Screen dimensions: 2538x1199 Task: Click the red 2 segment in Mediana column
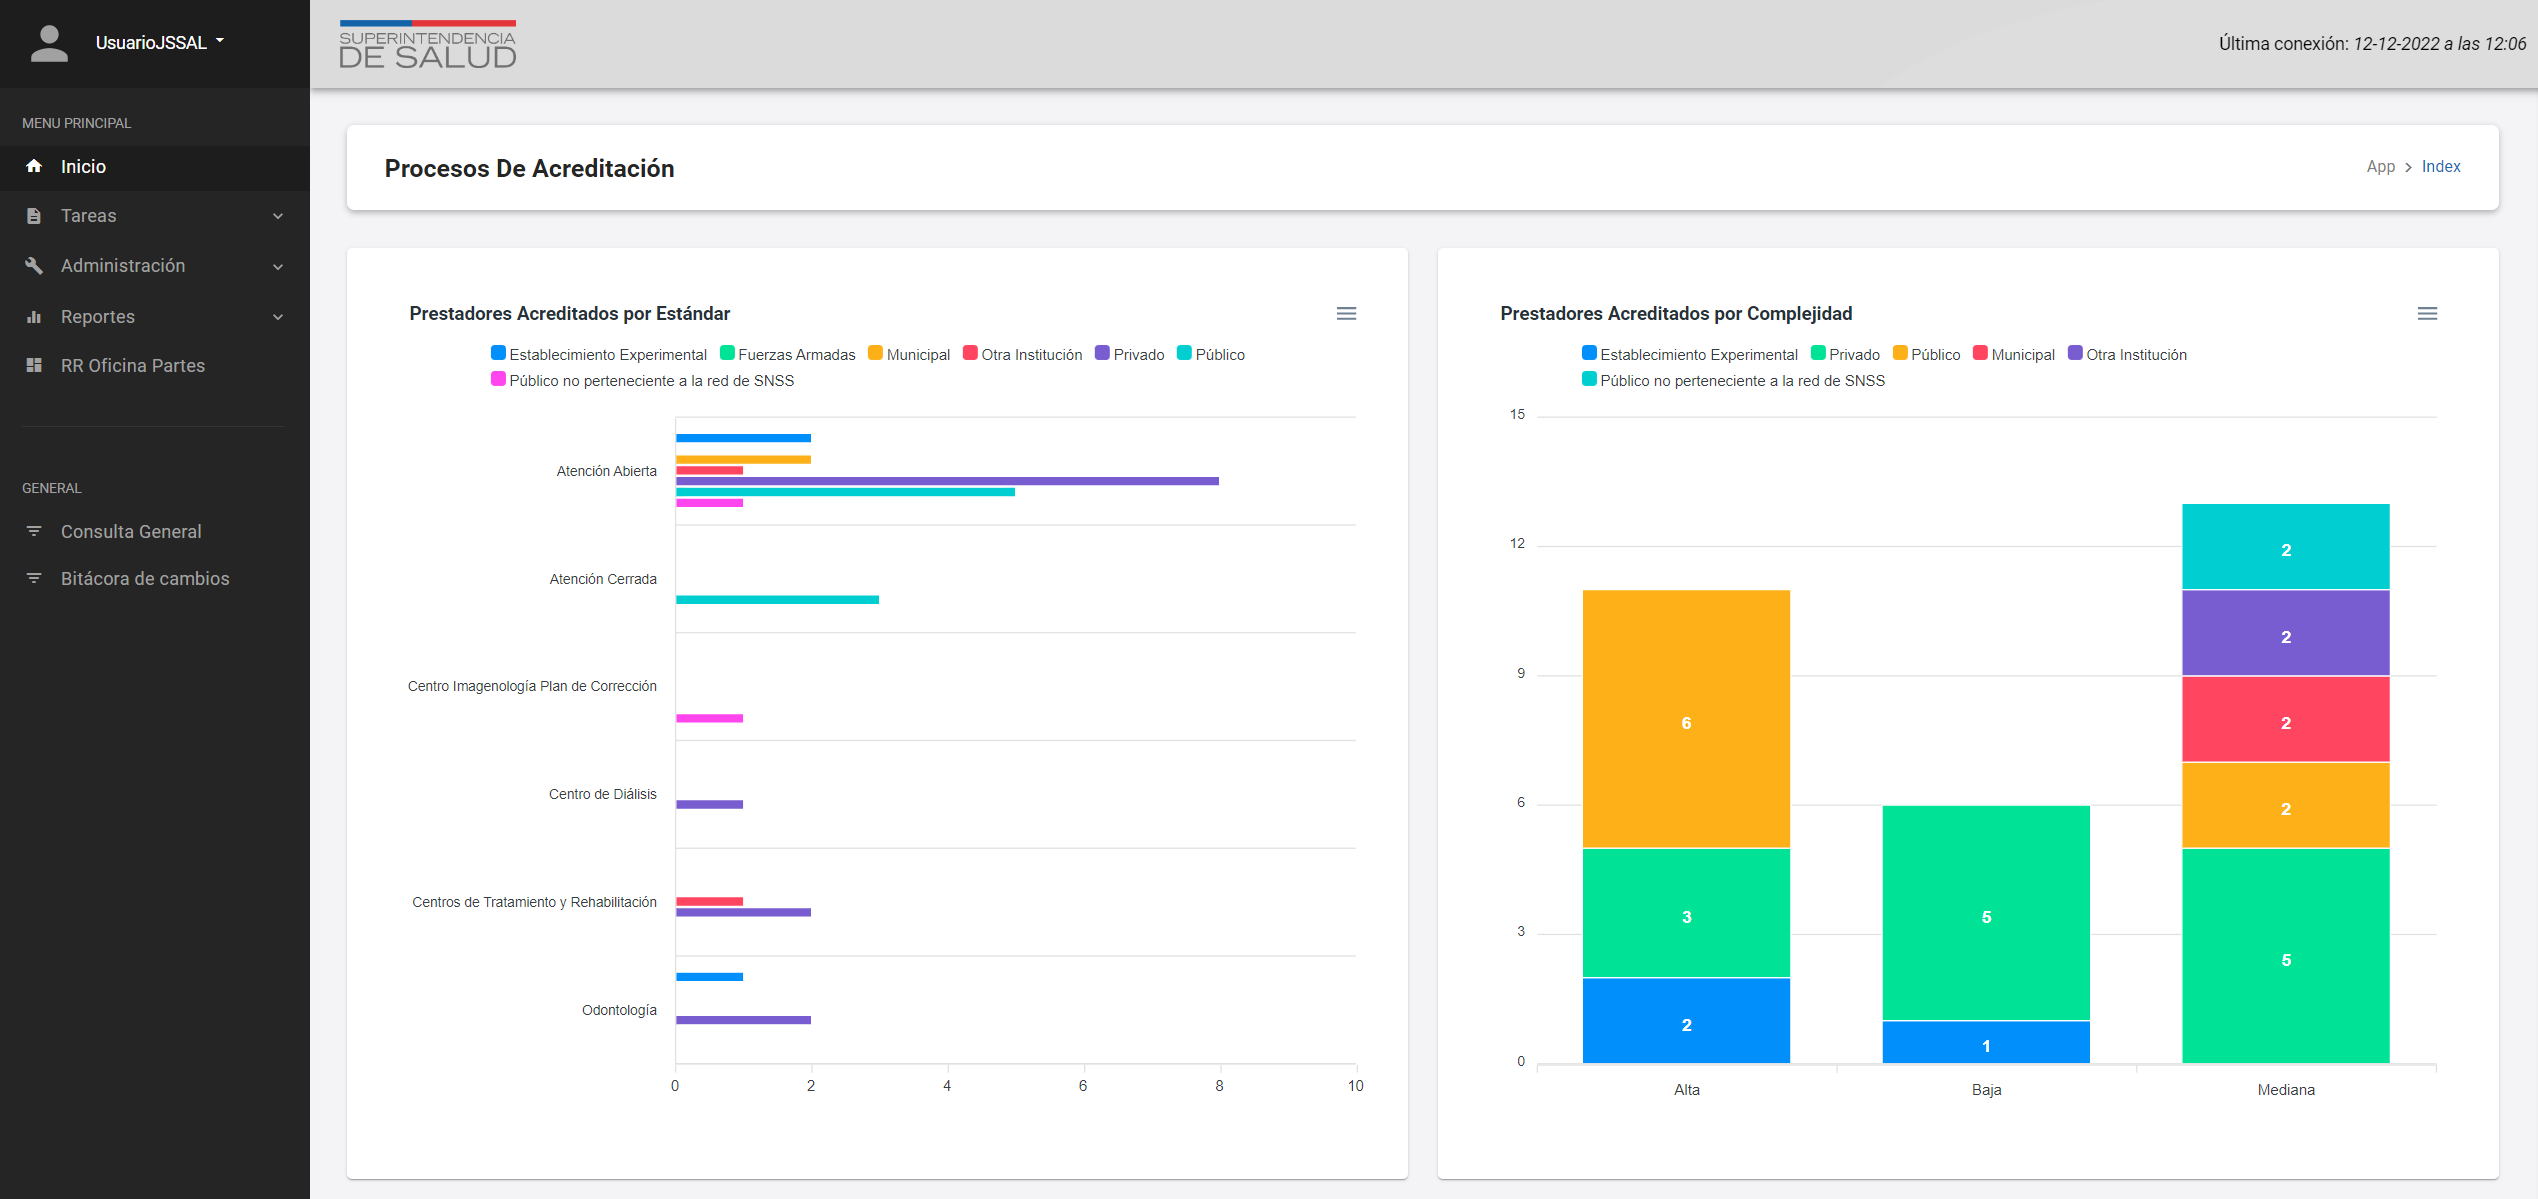pos(2286,719)
